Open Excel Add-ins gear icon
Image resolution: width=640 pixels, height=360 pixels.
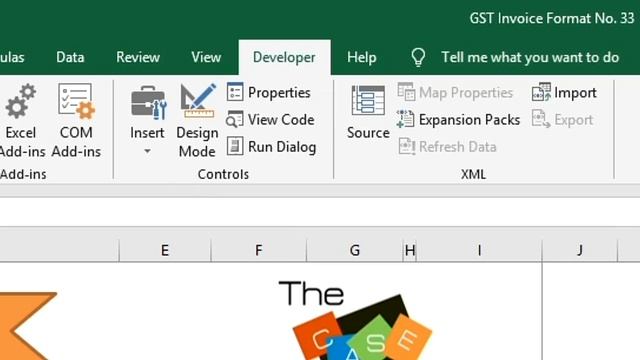tap(20, 101)
